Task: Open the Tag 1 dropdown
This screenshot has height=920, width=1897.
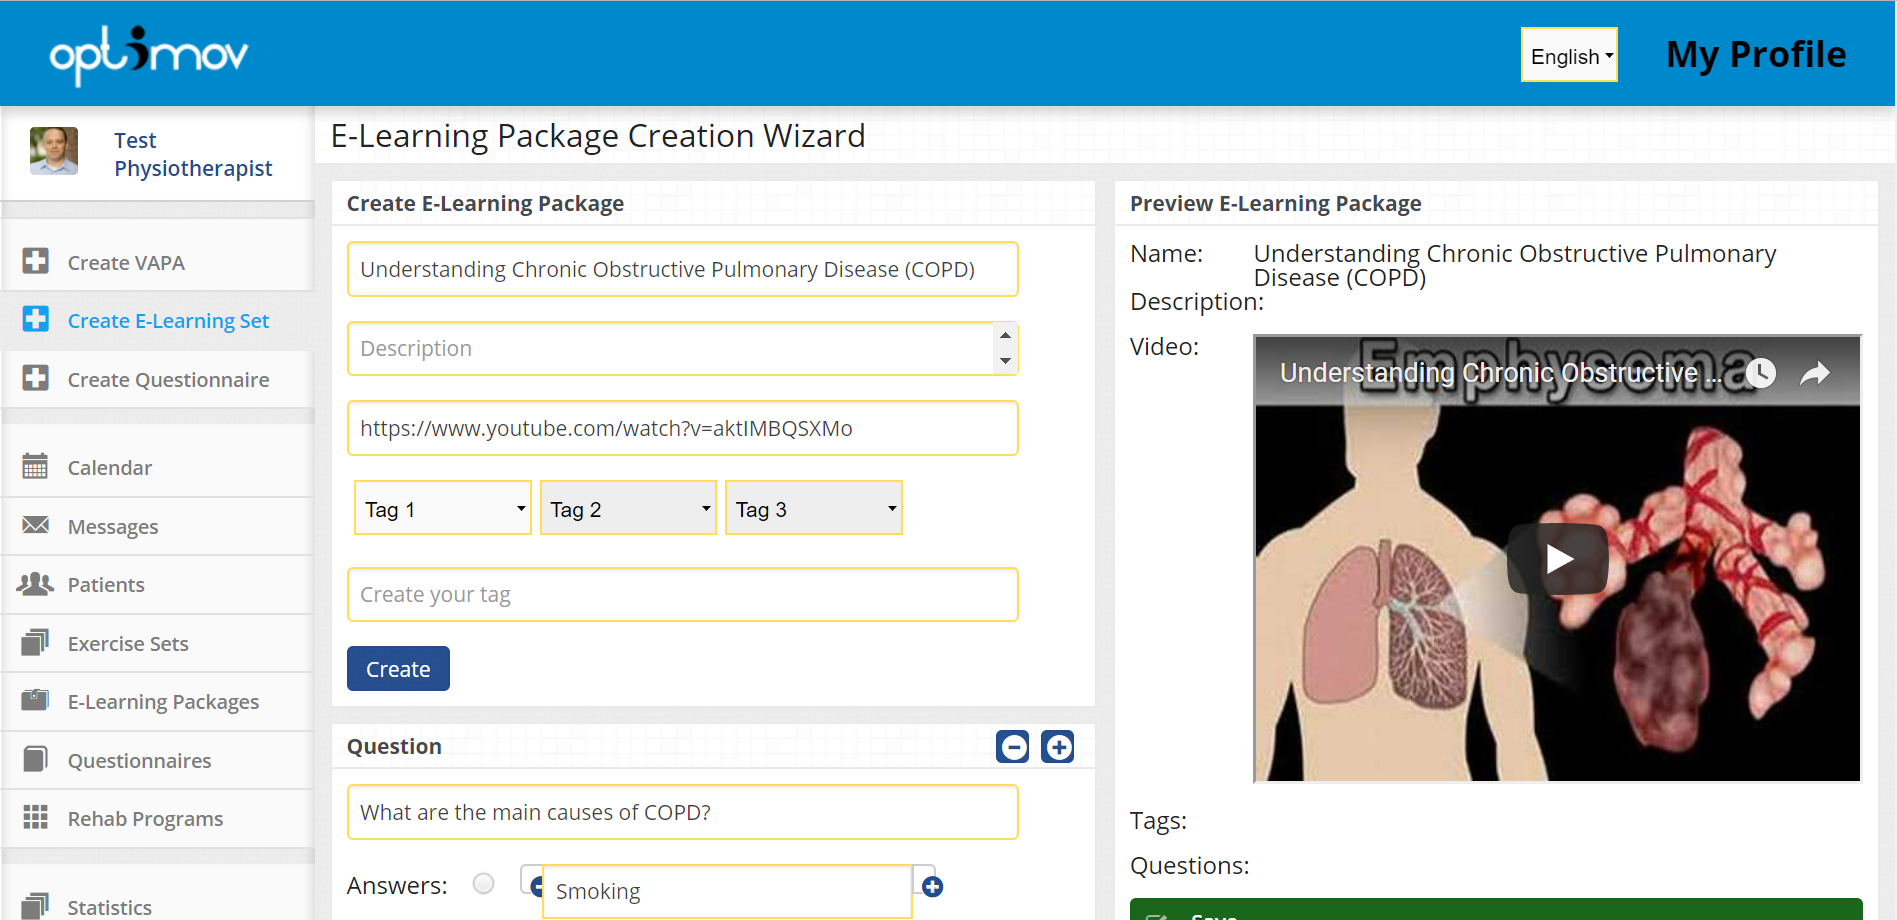Action: click(x=443, y=508)
